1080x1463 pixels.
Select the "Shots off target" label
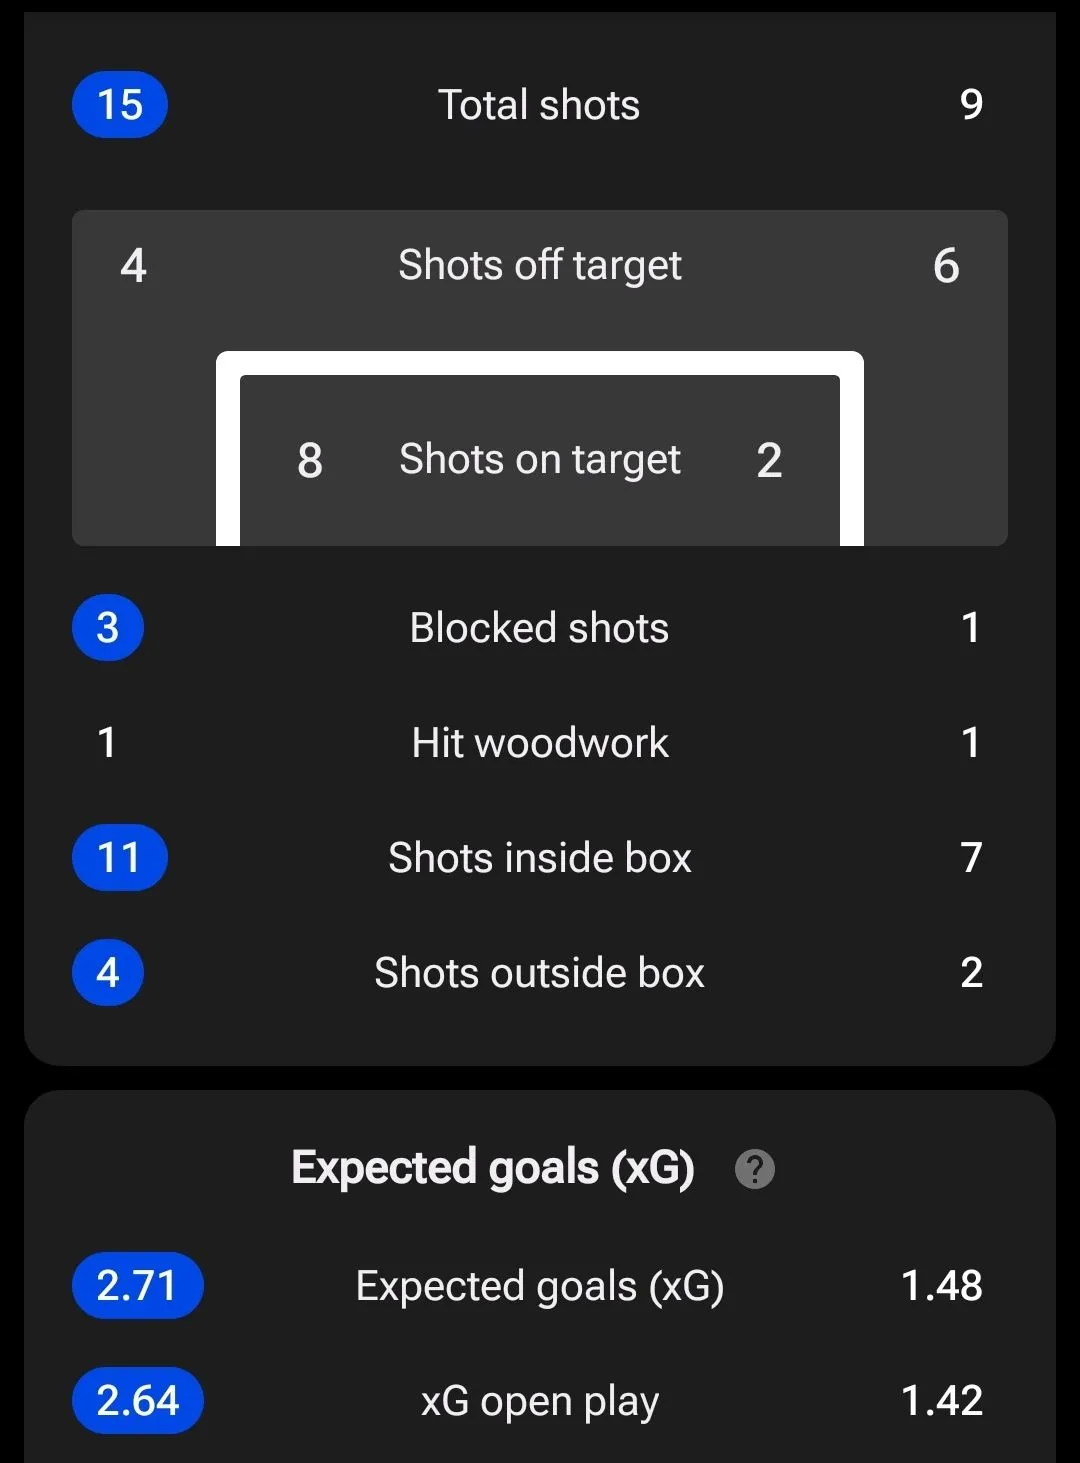click(540, 266)
